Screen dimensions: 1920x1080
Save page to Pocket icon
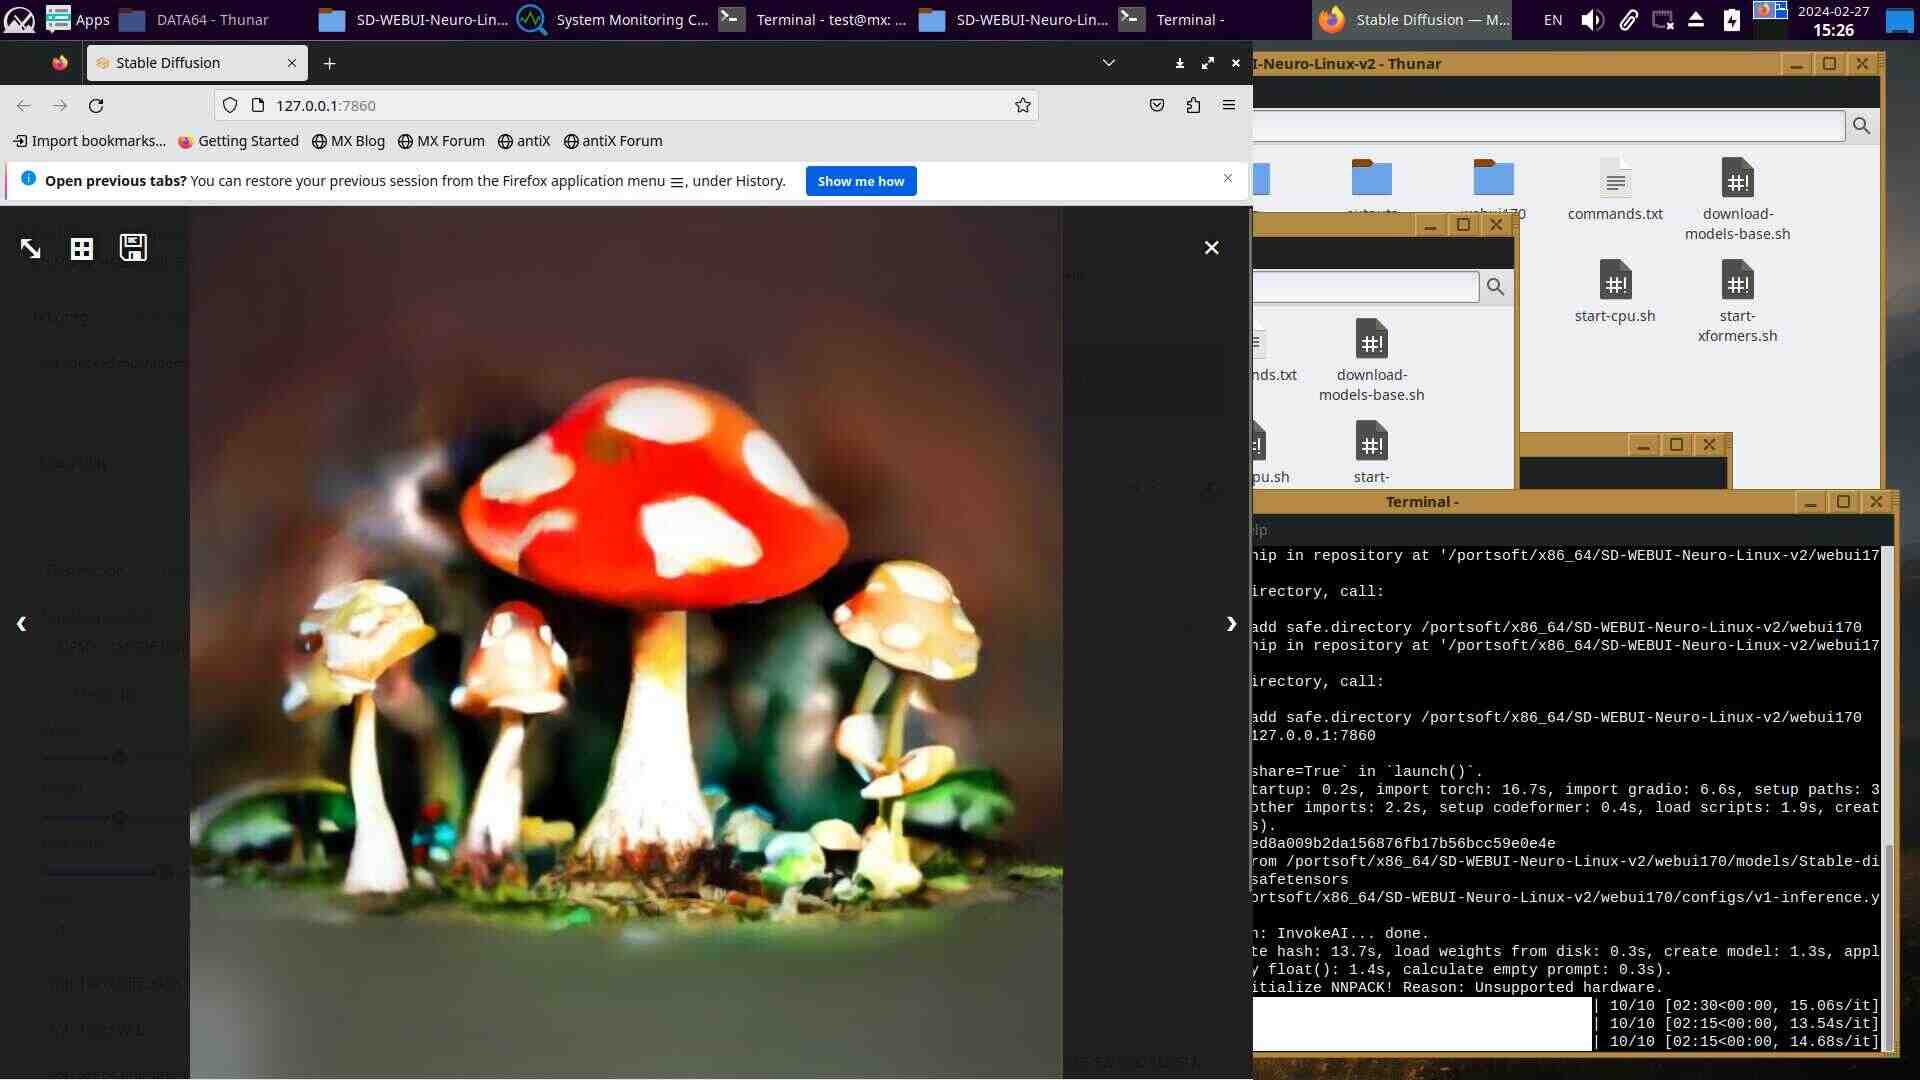pos(1157,105)
